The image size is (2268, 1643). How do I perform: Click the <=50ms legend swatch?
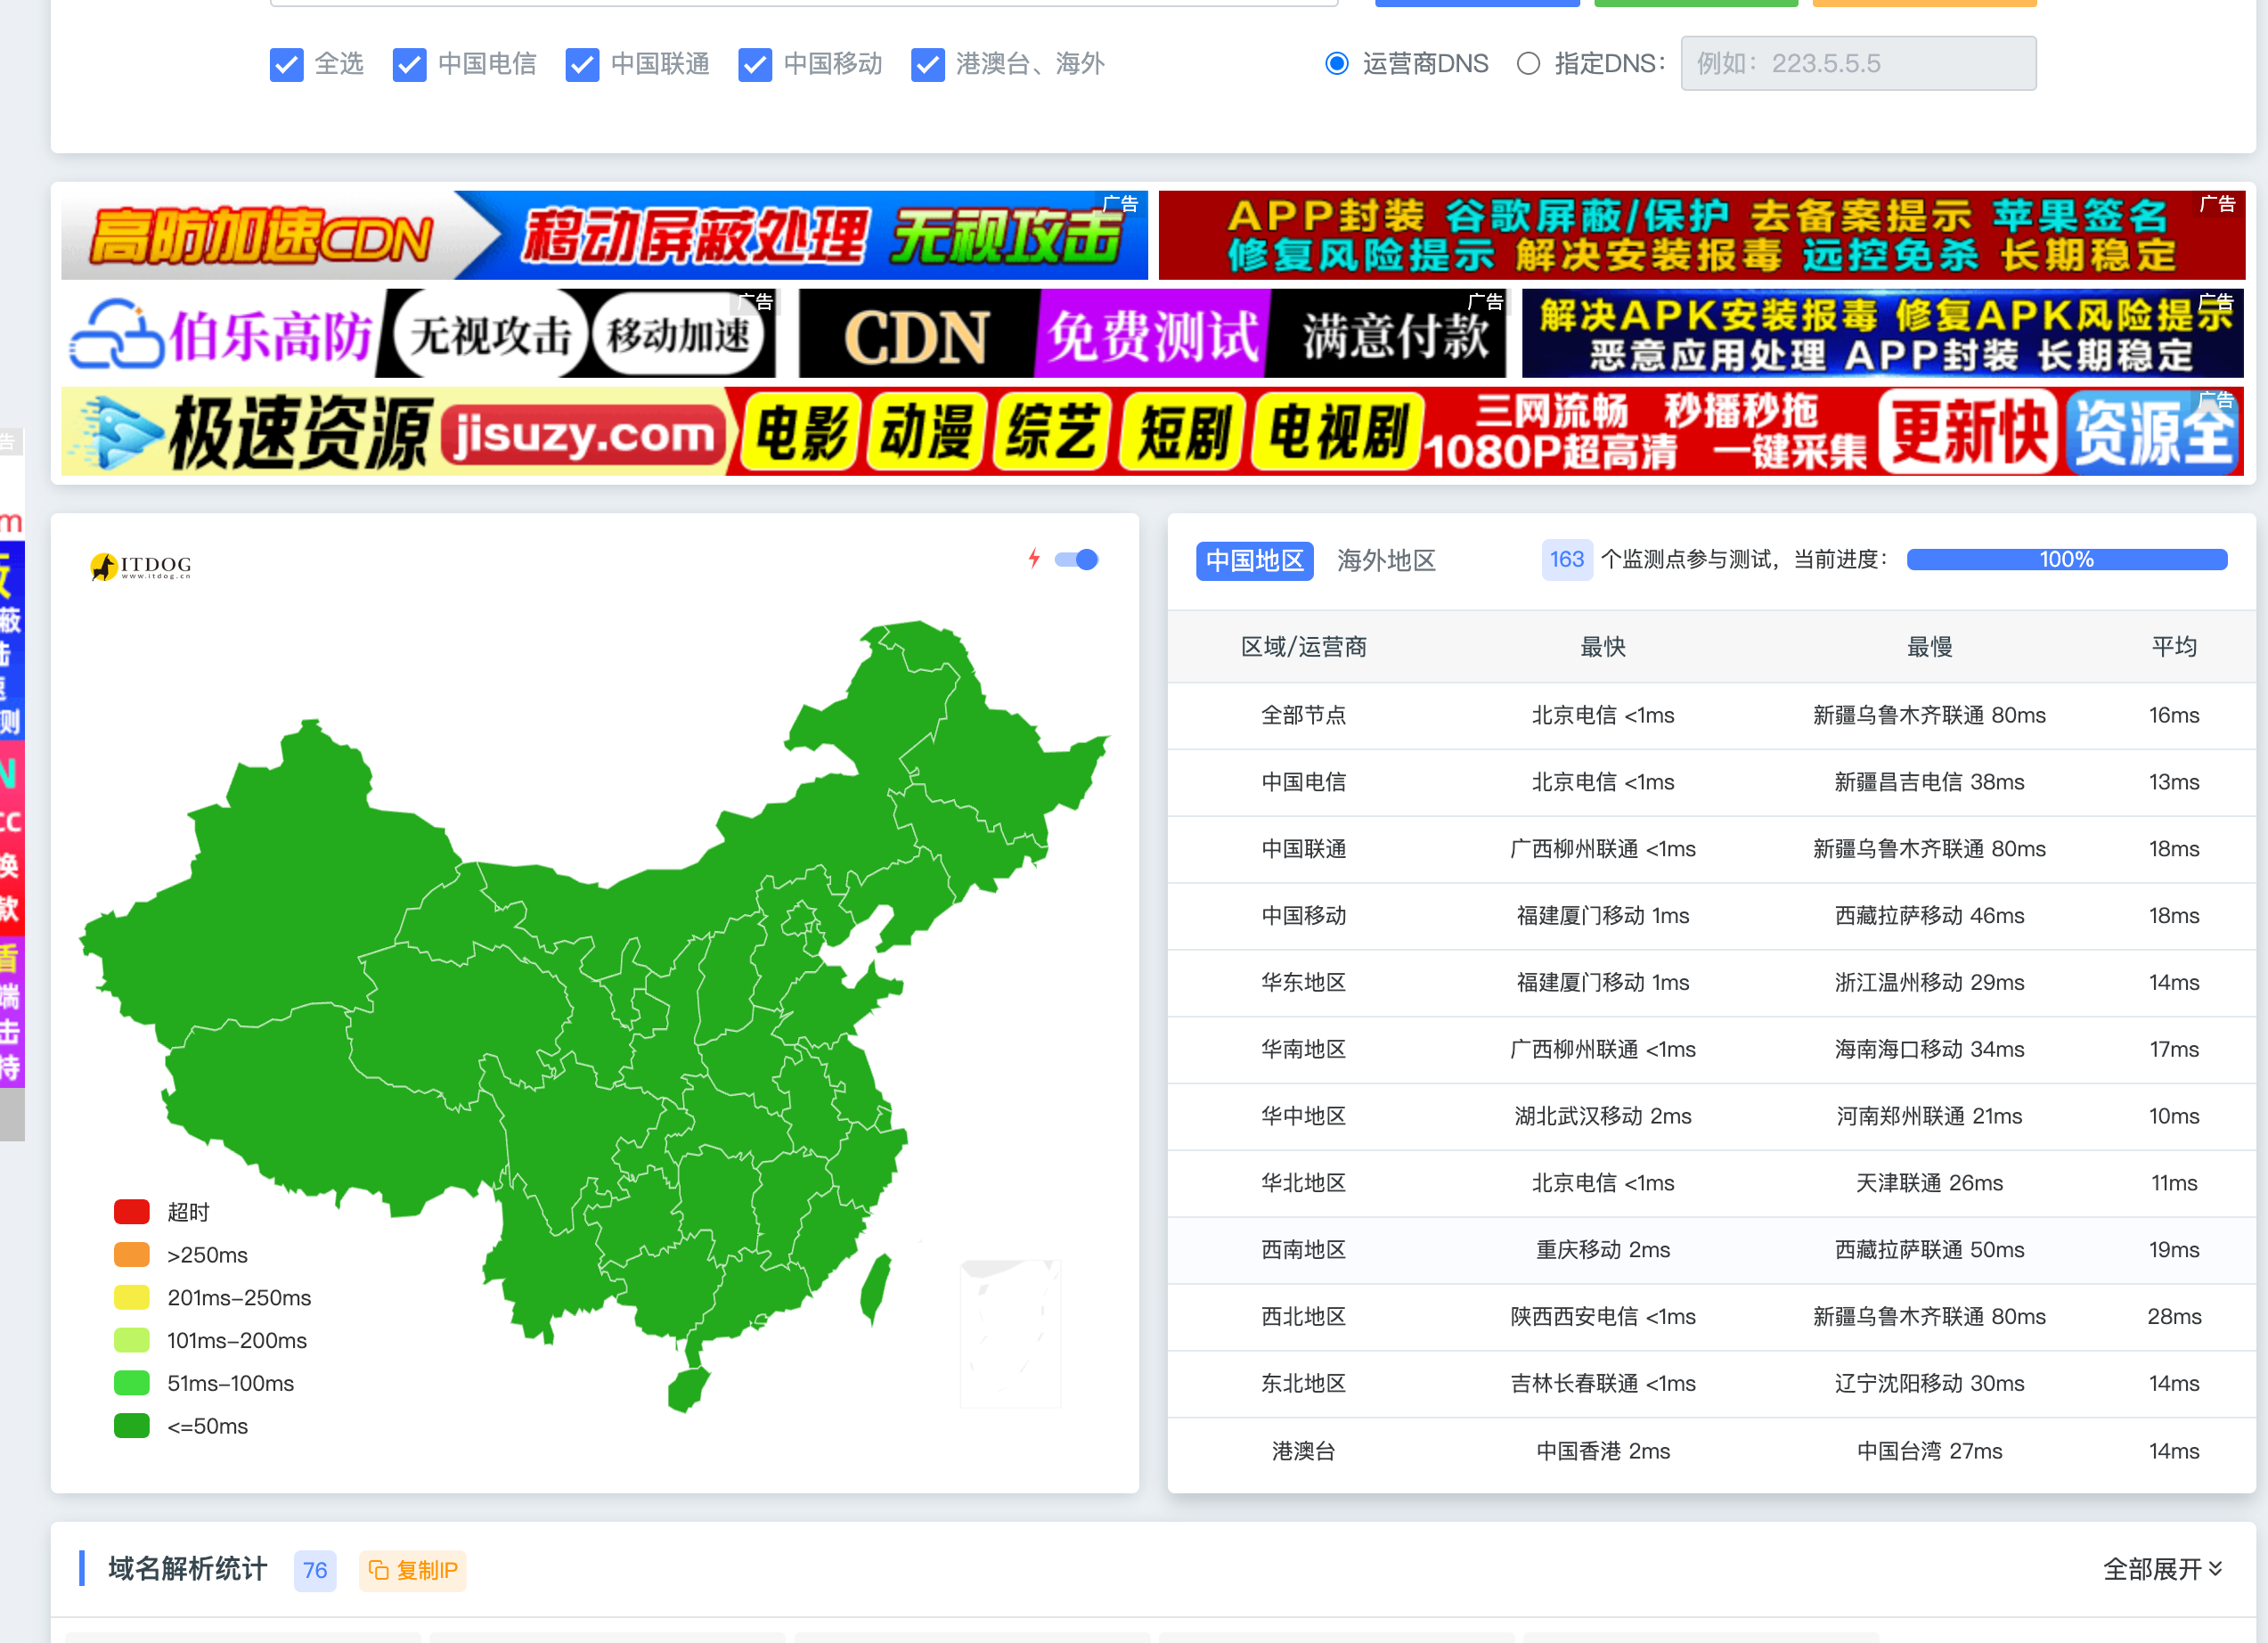pyautogui.click(x=132, y=1427)
